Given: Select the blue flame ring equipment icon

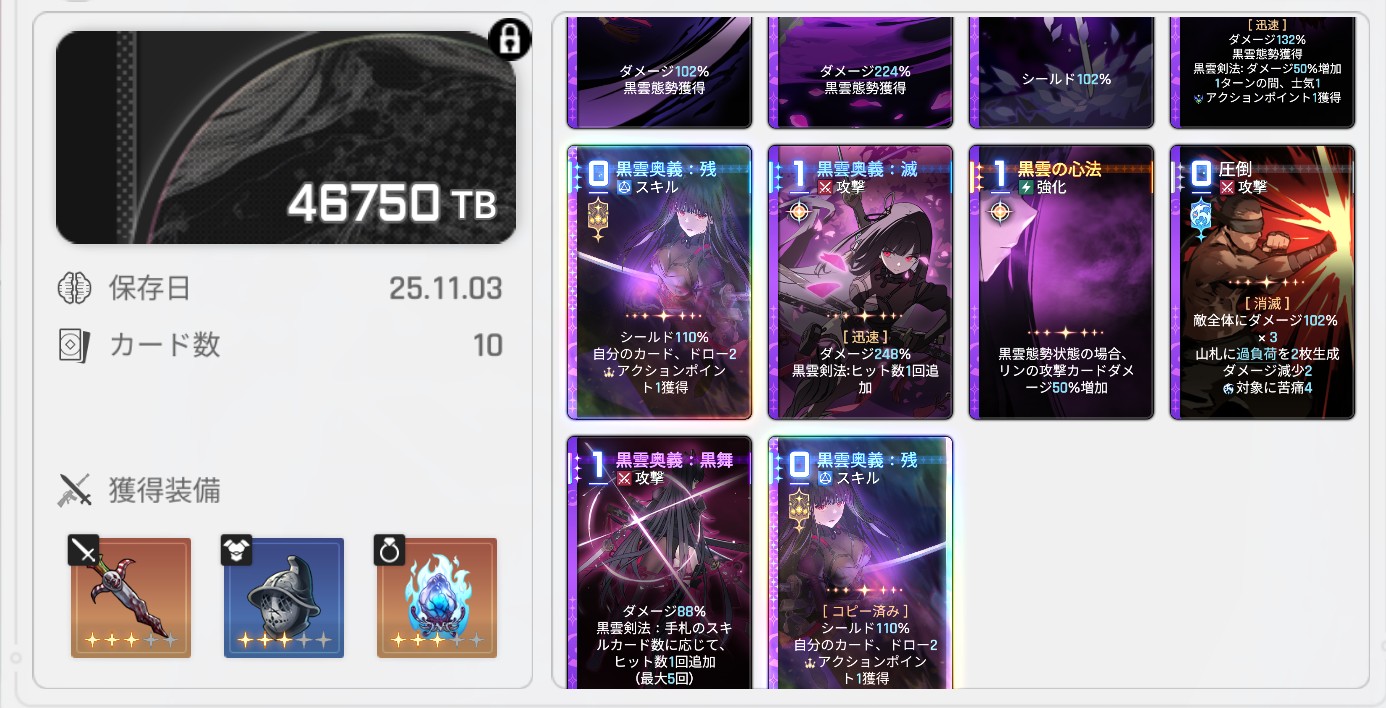Looking at the screenshot, I should tap(437, 597).
